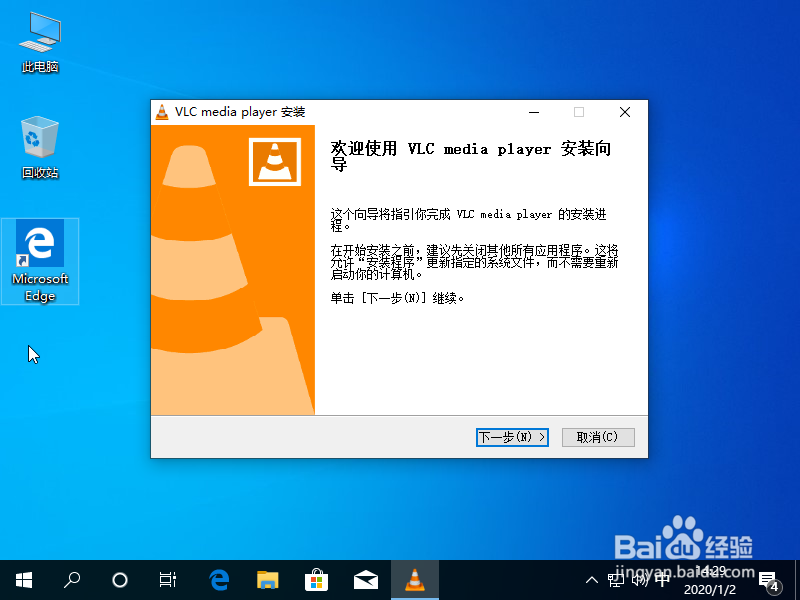
Task: Open the notification action center
Action: pyautogui.click(x=769, y=581)
